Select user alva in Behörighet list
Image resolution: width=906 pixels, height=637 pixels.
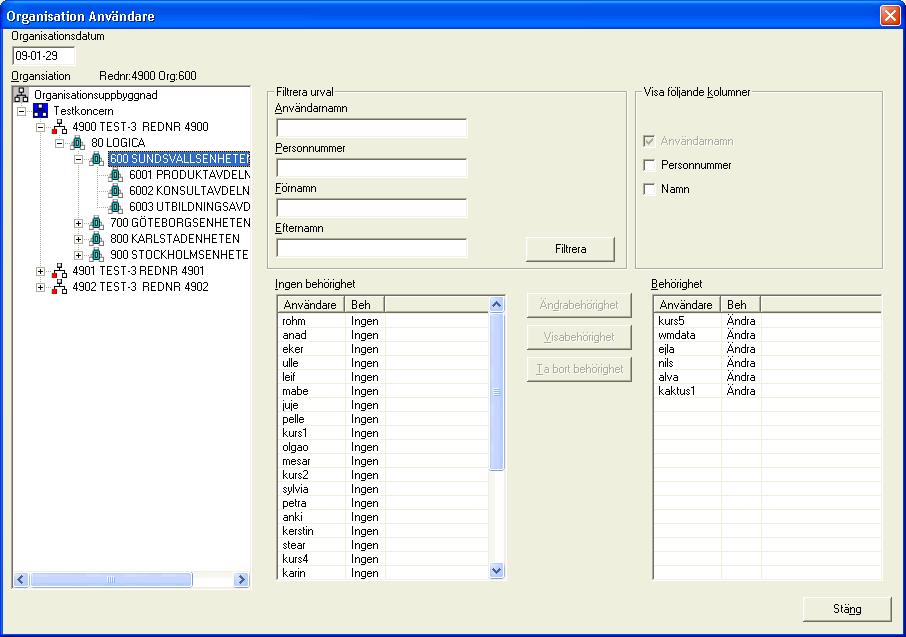tap(668, 377)
